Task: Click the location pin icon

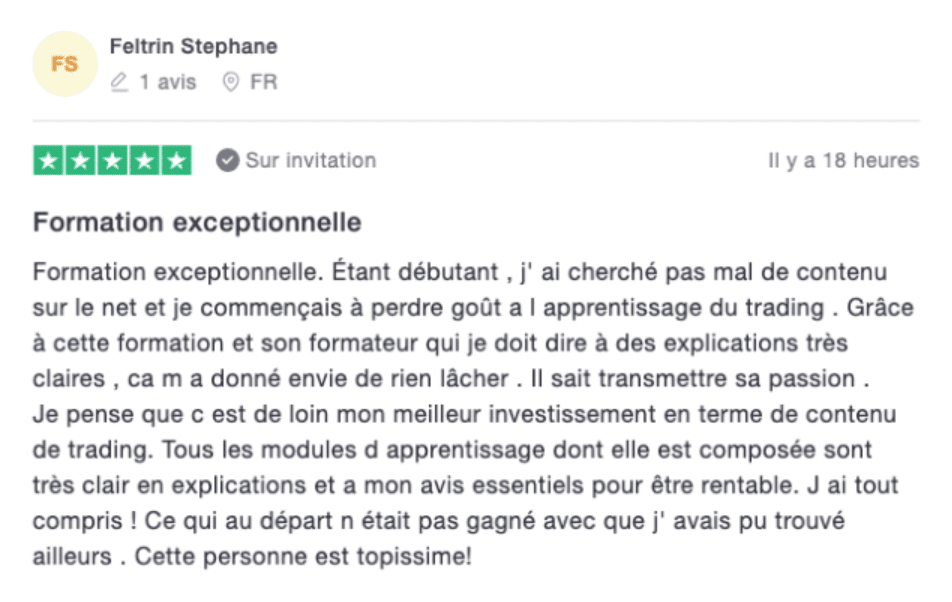Action: pyautogui.click(x=231, y=82)
